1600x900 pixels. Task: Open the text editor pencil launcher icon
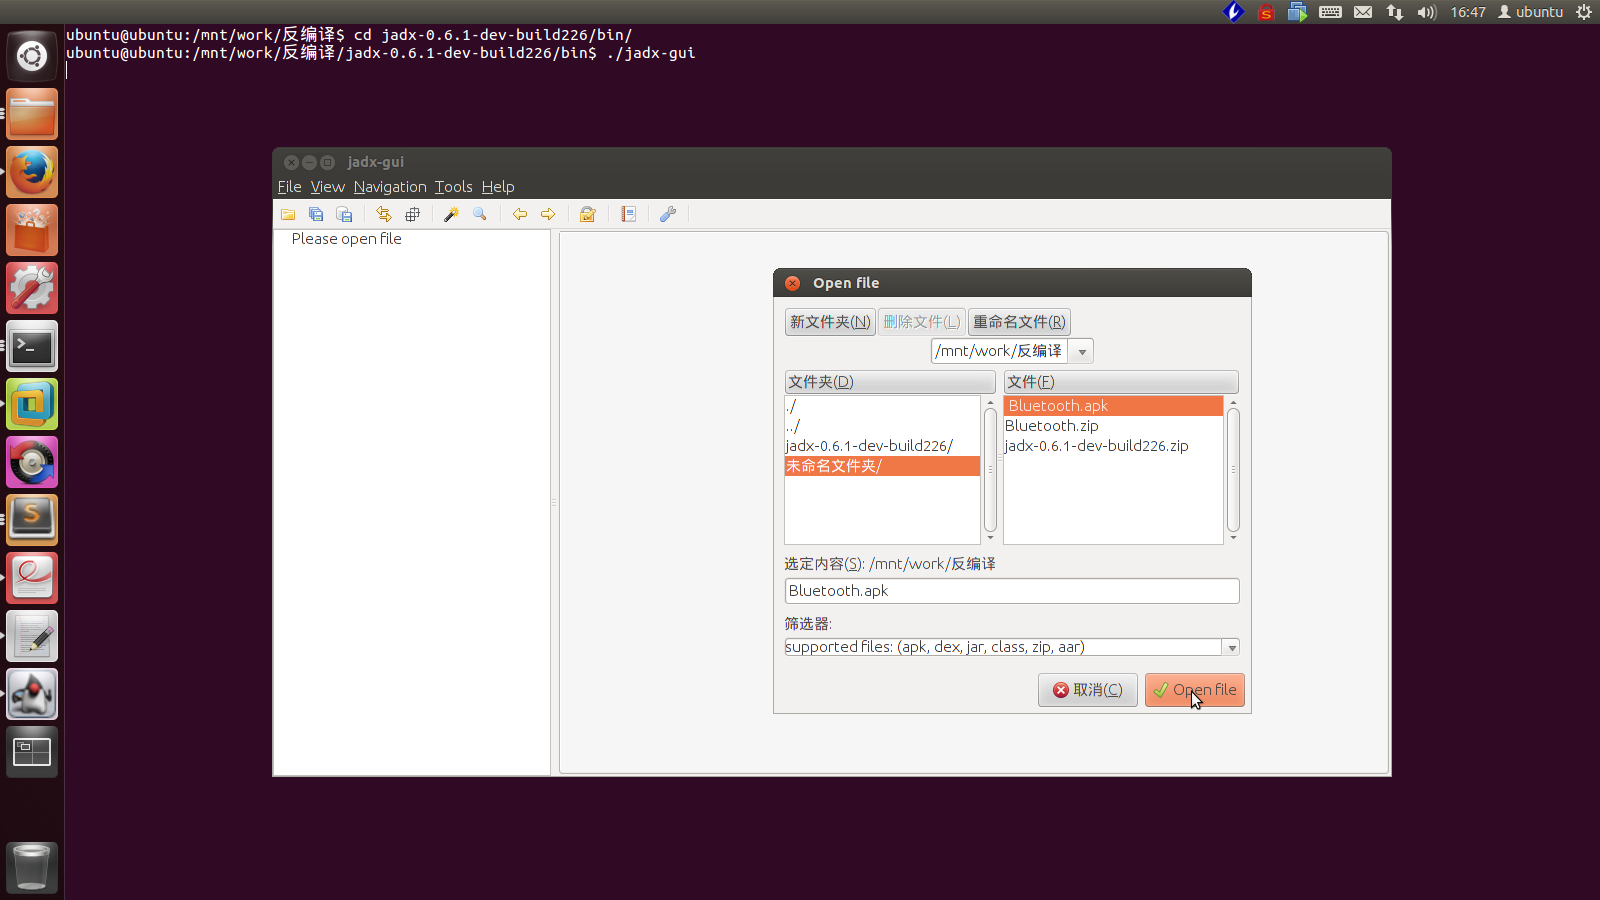point(32,636)
